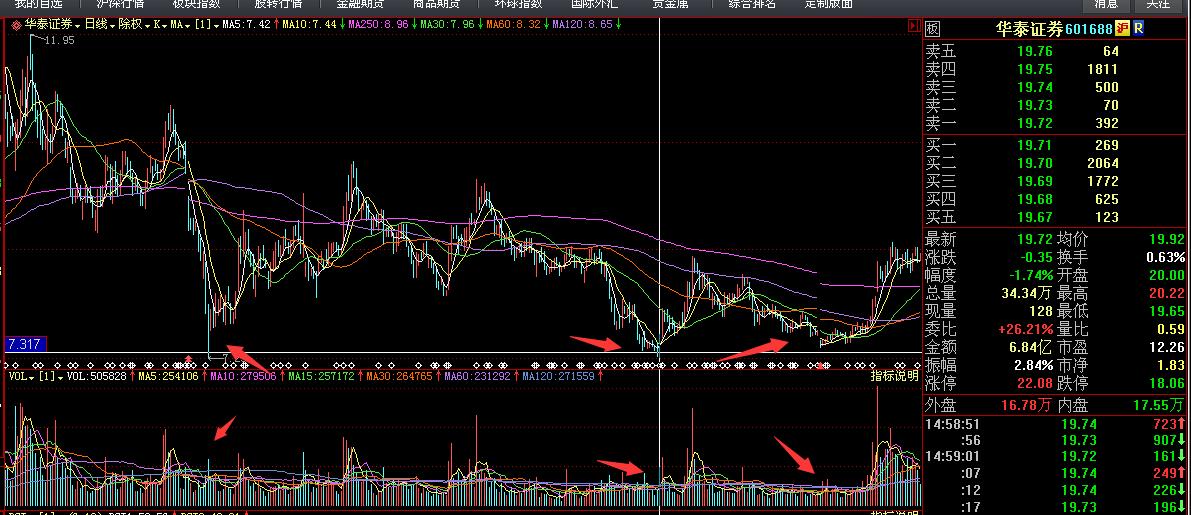Click the MA5:7.42 value label
The width and height of the screenshot is (1191, 515).
pos(246,24)
